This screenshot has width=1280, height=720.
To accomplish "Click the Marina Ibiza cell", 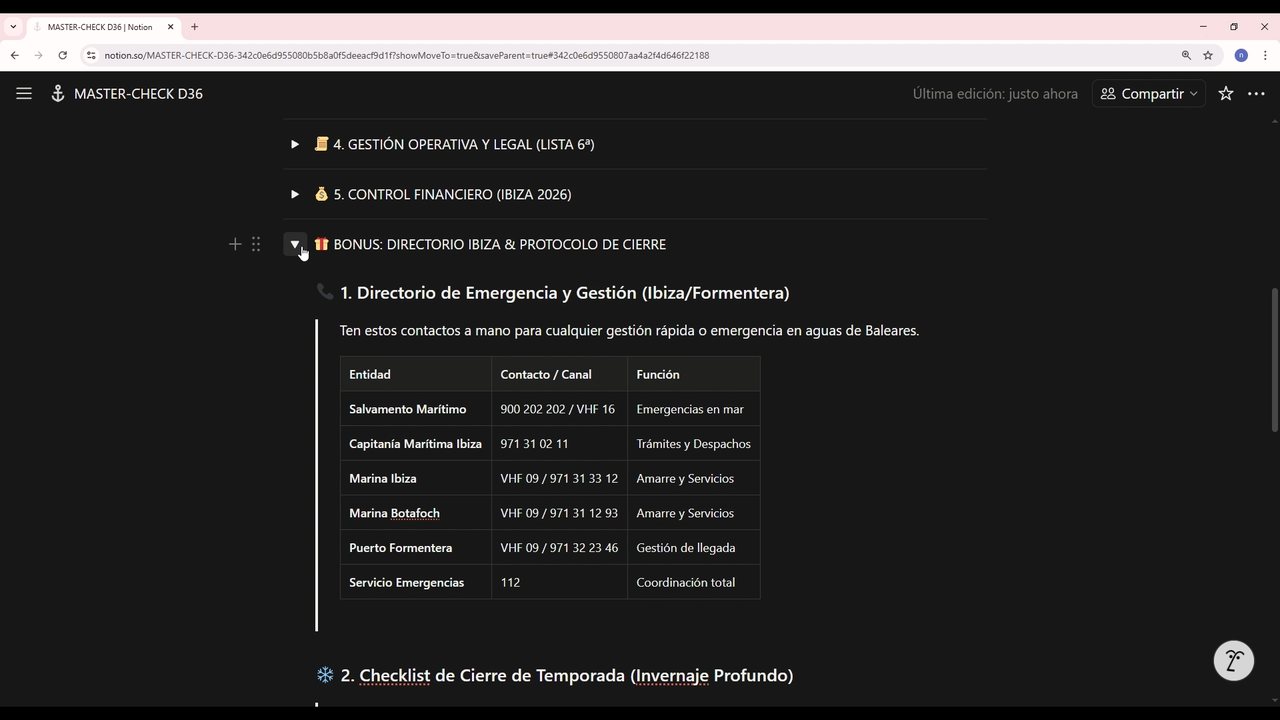I will pos(416,478).
